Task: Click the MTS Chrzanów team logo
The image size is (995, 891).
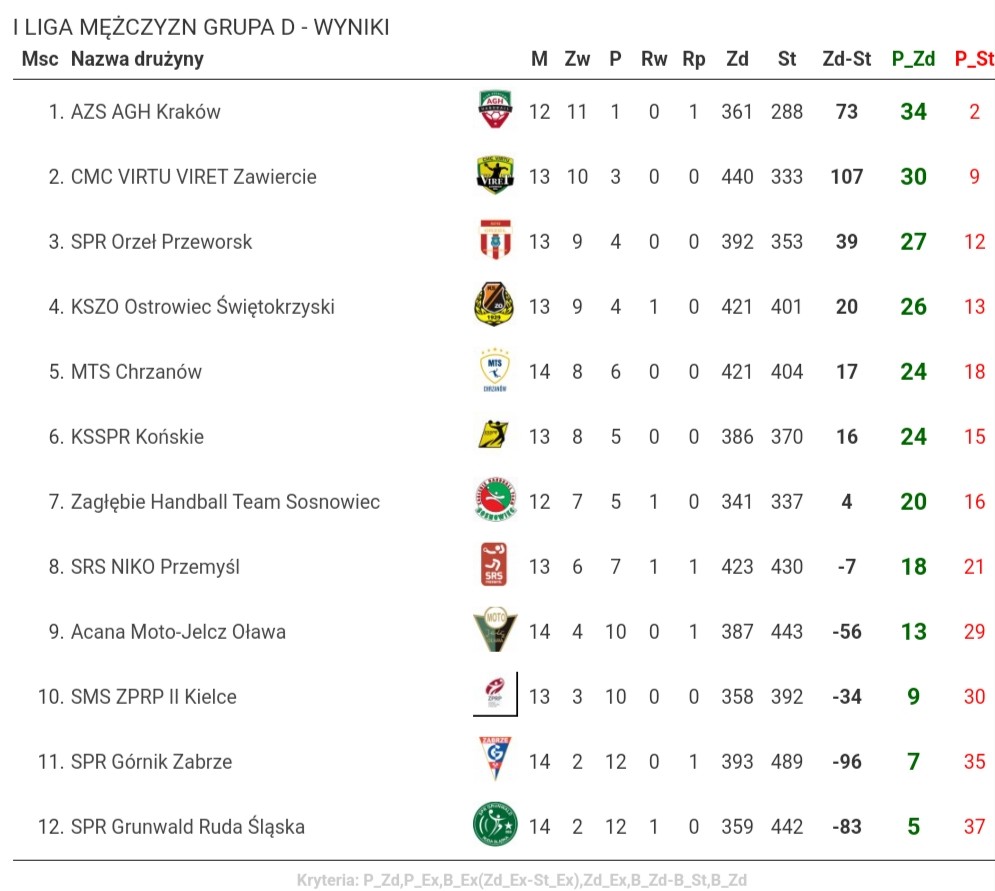Action: (x=495, y=371)
